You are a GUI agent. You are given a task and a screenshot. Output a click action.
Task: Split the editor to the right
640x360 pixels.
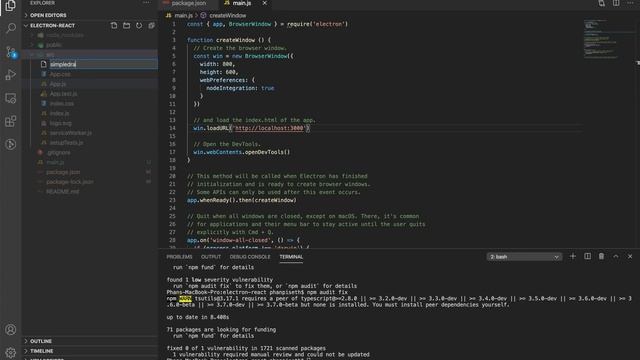click(x=616, y=3)
